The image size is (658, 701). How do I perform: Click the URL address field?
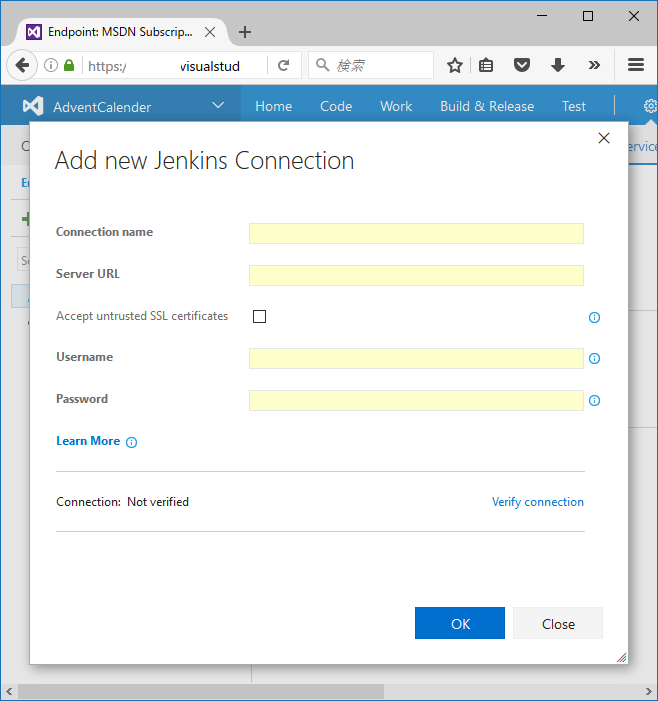(174, 66)
